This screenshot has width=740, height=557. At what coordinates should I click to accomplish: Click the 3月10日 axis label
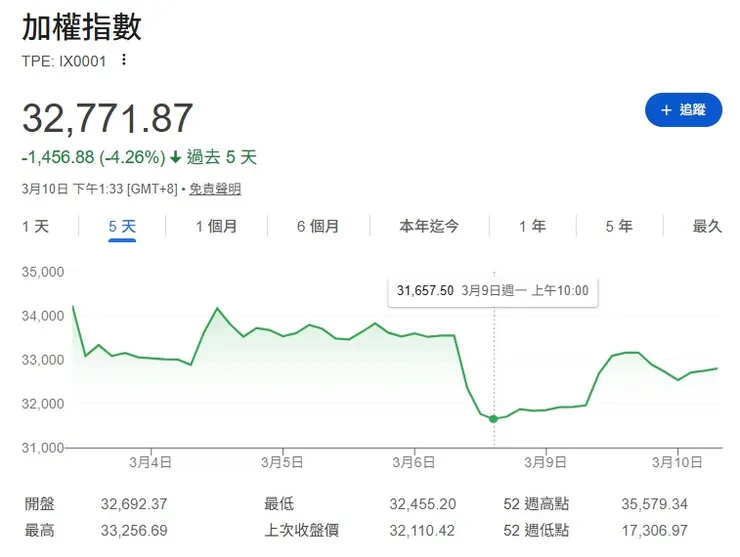click(677, 462)
